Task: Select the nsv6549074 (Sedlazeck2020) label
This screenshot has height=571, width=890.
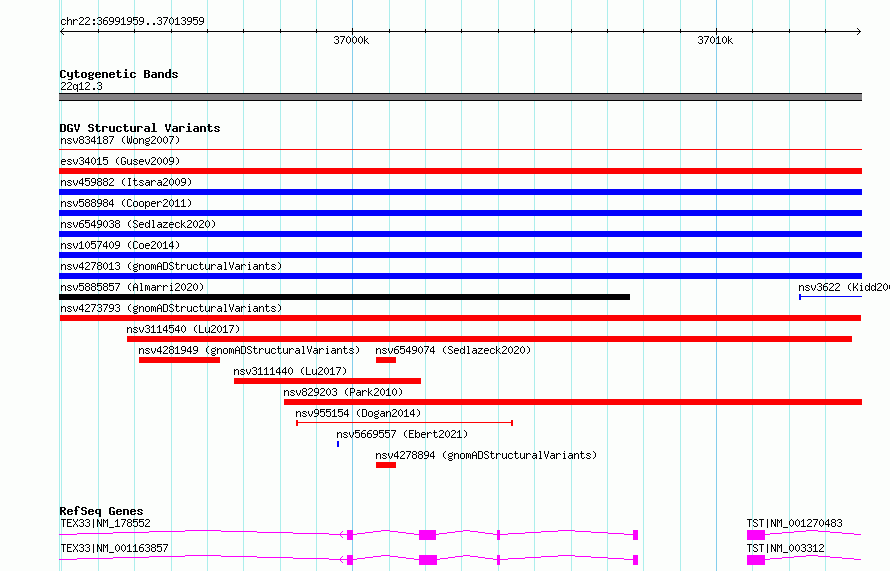Action: pyautogui.click(x=453, y=350)
